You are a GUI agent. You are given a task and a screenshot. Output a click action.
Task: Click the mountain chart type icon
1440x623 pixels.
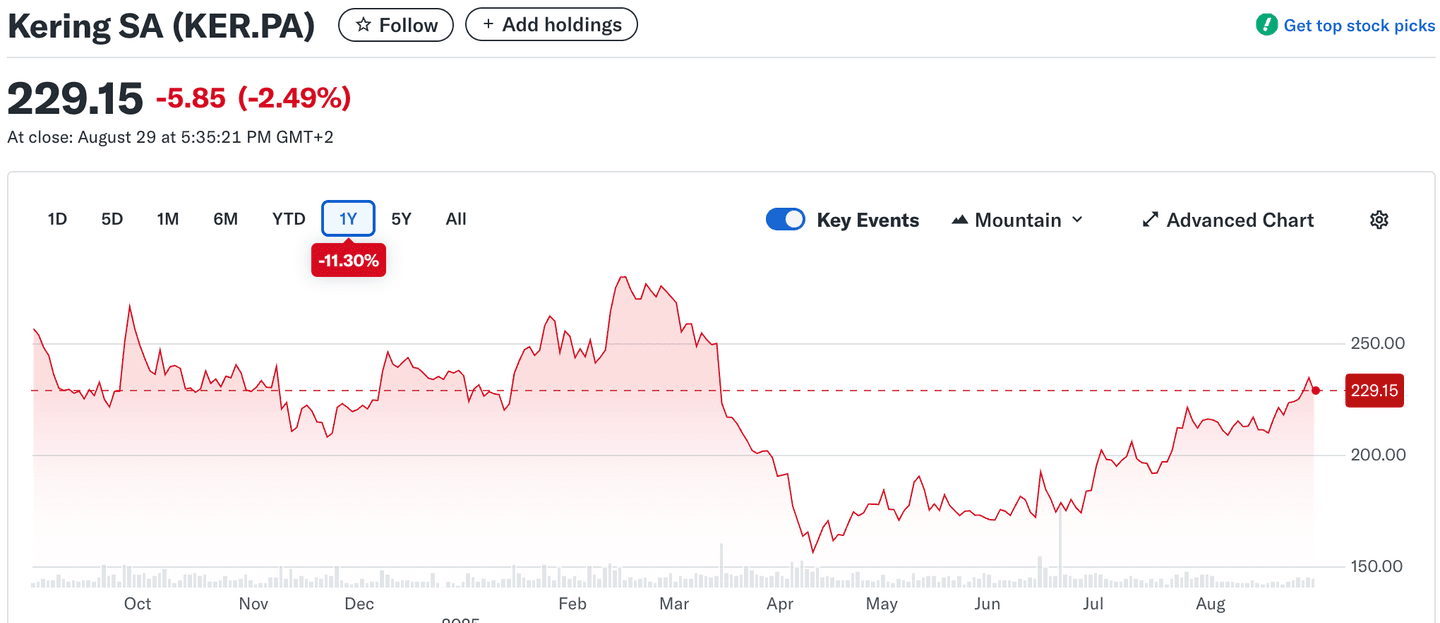960,220
